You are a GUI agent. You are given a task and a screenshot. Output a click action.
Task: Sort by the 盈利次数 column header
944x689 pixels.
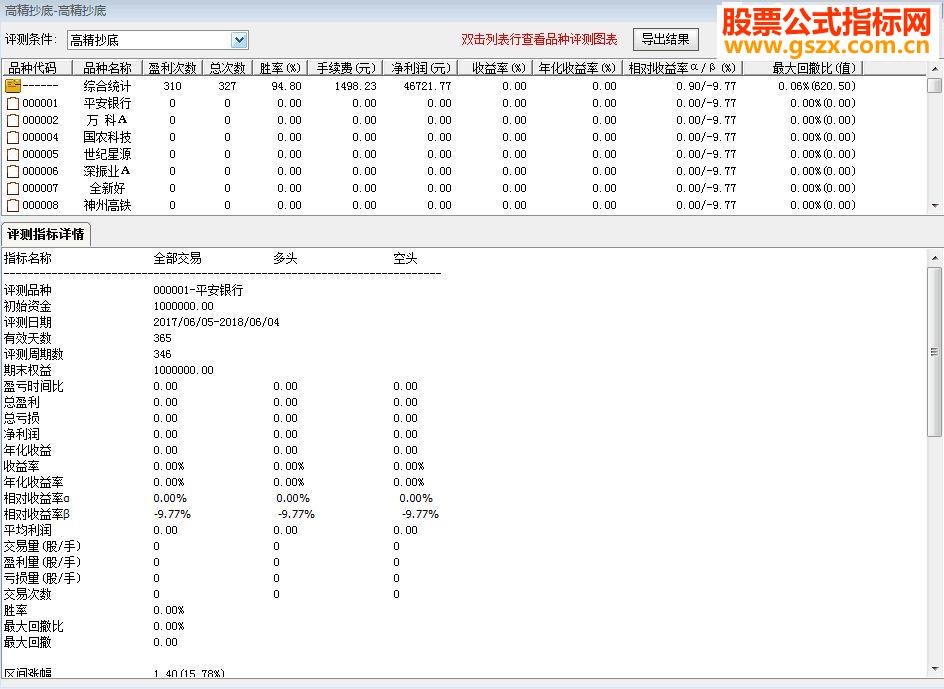tap(172, 68)
